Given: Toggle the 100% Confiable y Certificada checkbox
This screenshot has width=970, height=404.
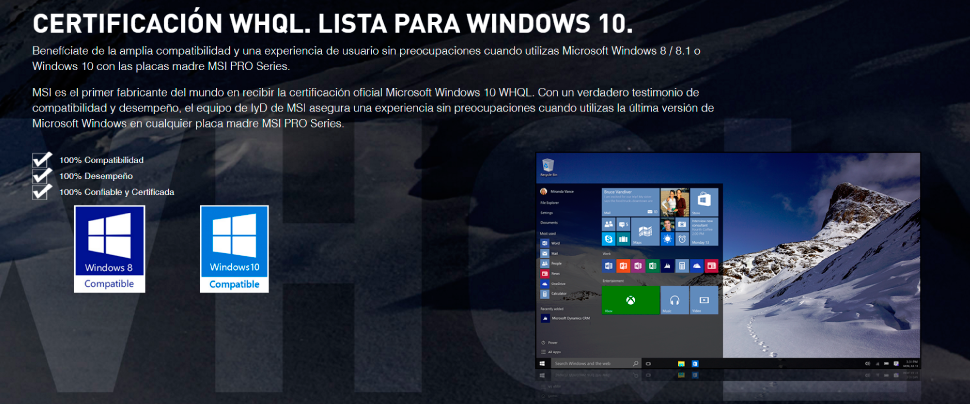Looking at the screenshot, I should tap(42, 192).
